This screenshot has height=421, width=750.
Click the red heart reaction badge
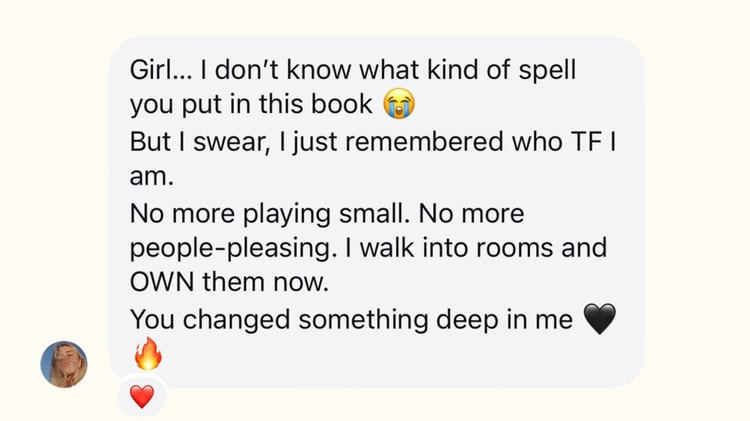pos(142,397)
